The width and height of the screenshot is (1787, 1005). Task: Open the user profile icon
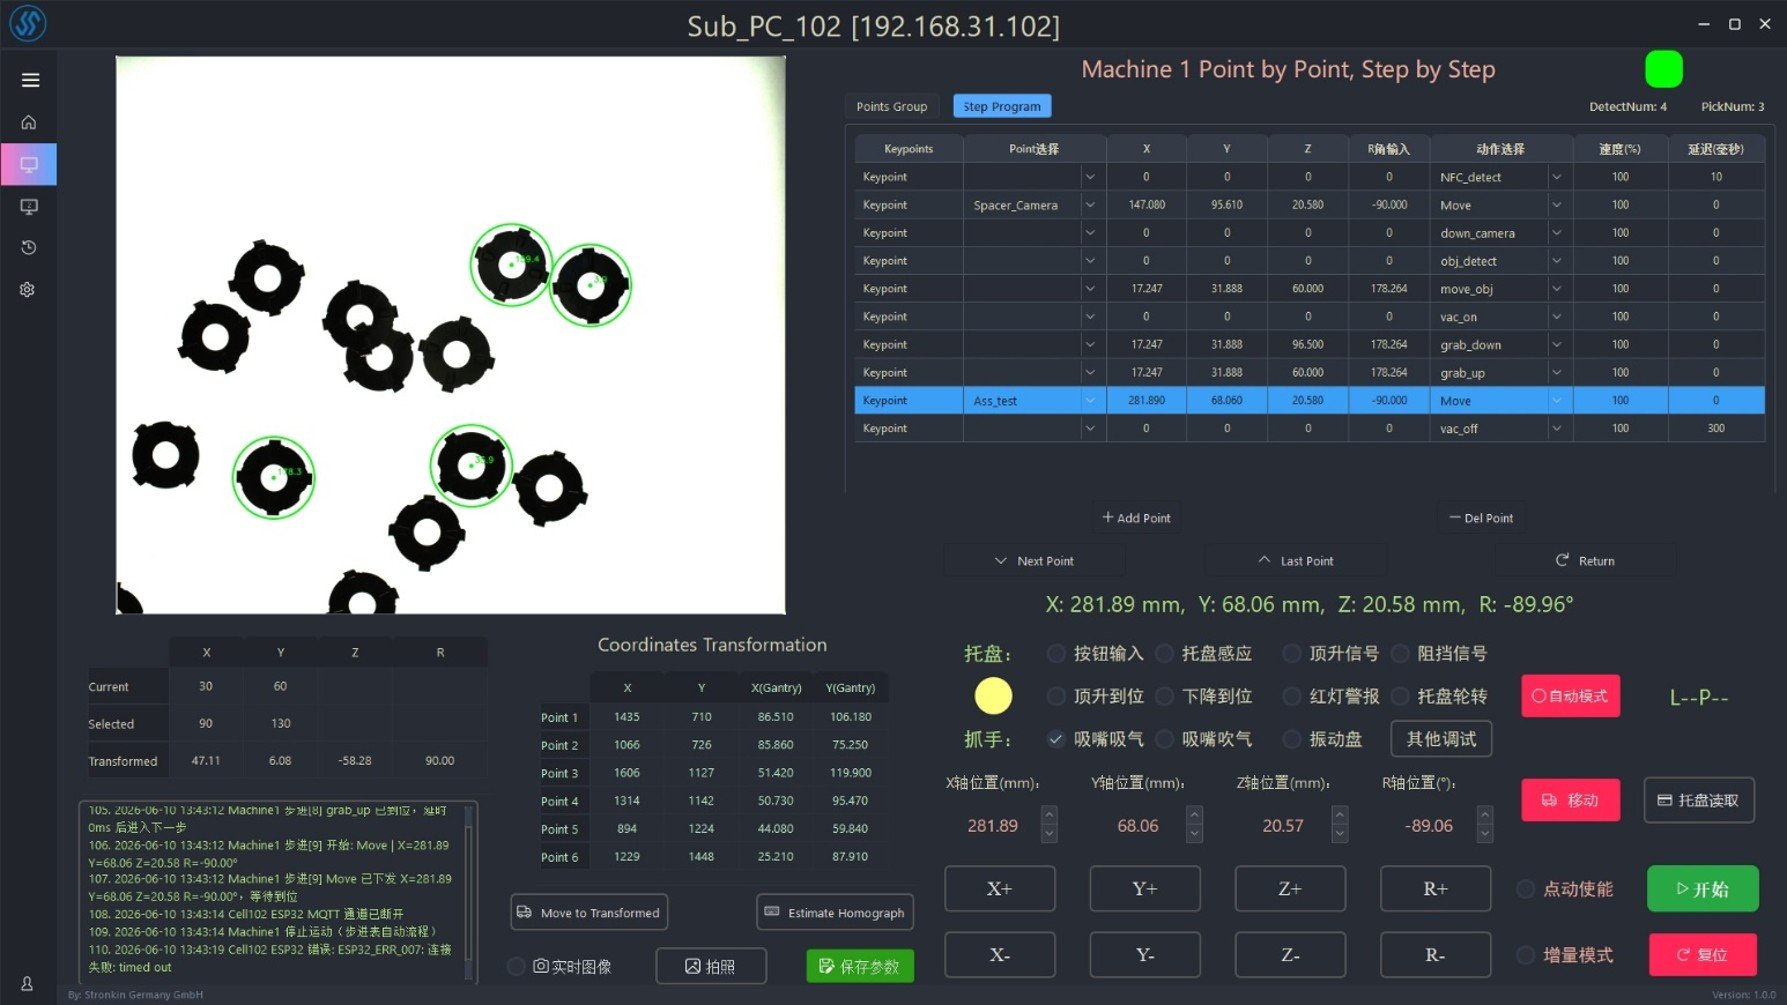point(27,984)
